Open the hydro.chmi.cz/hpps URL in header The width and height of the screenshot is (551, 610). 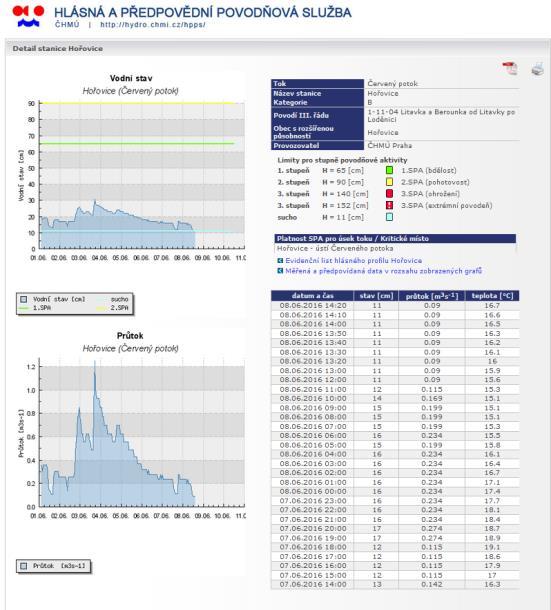(x=153, y=25)
